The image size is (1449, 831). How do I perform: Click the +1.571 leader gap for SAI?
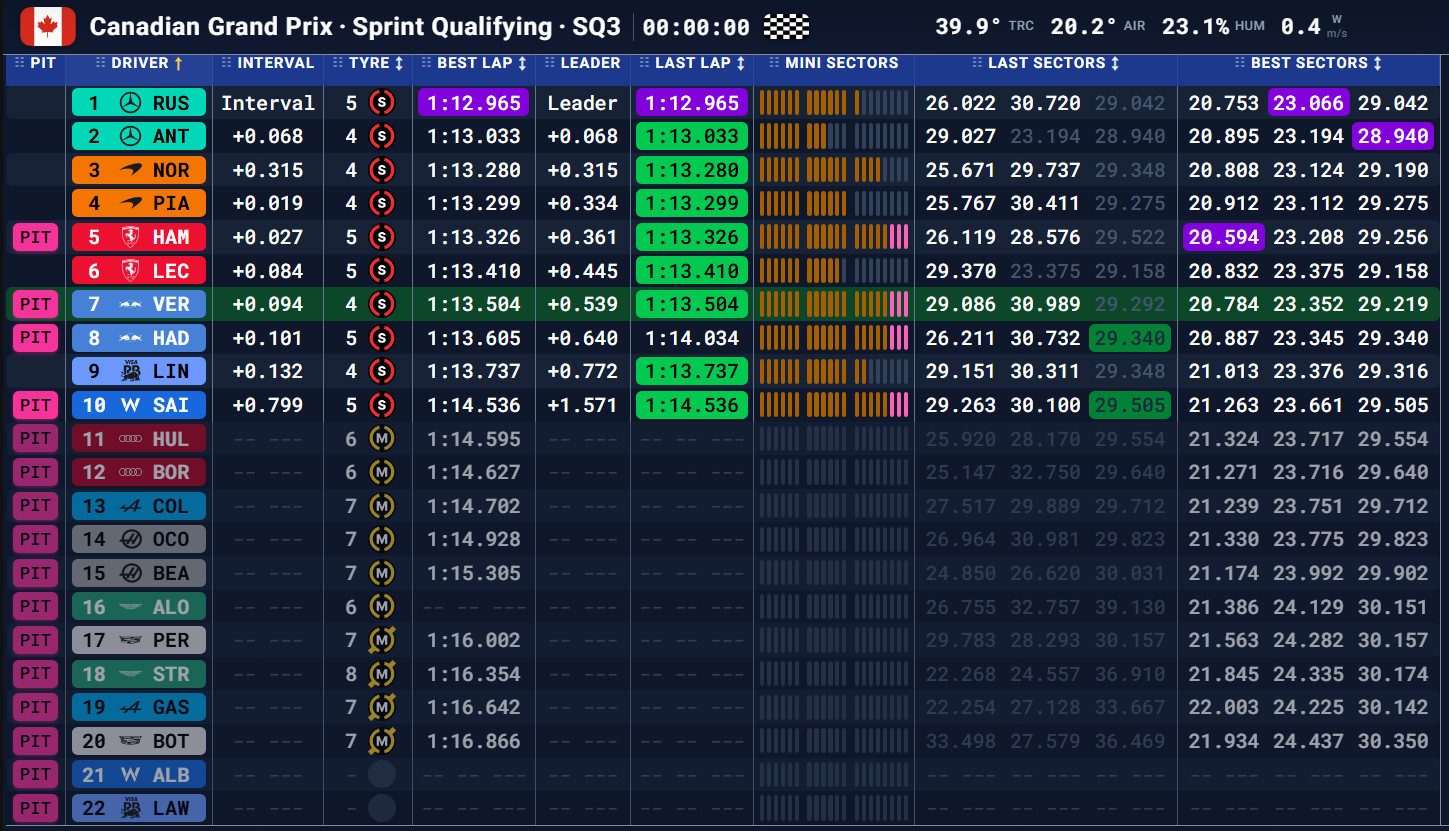(x=583, y=405)
